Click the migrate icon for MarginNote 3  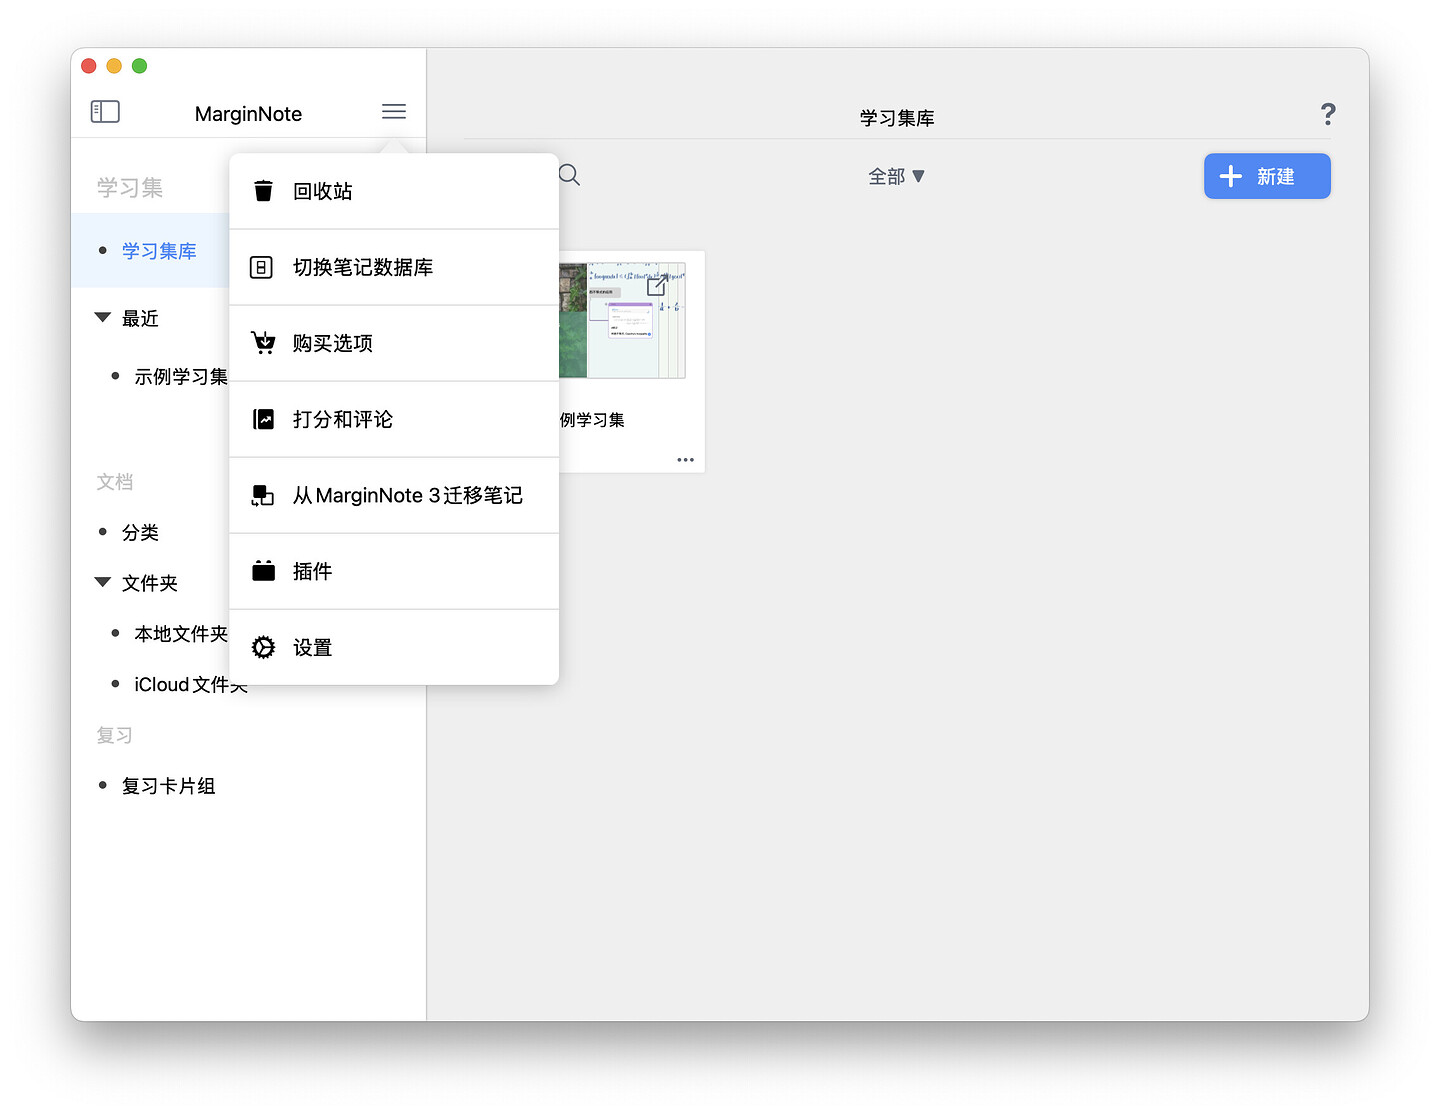(263, 495)
